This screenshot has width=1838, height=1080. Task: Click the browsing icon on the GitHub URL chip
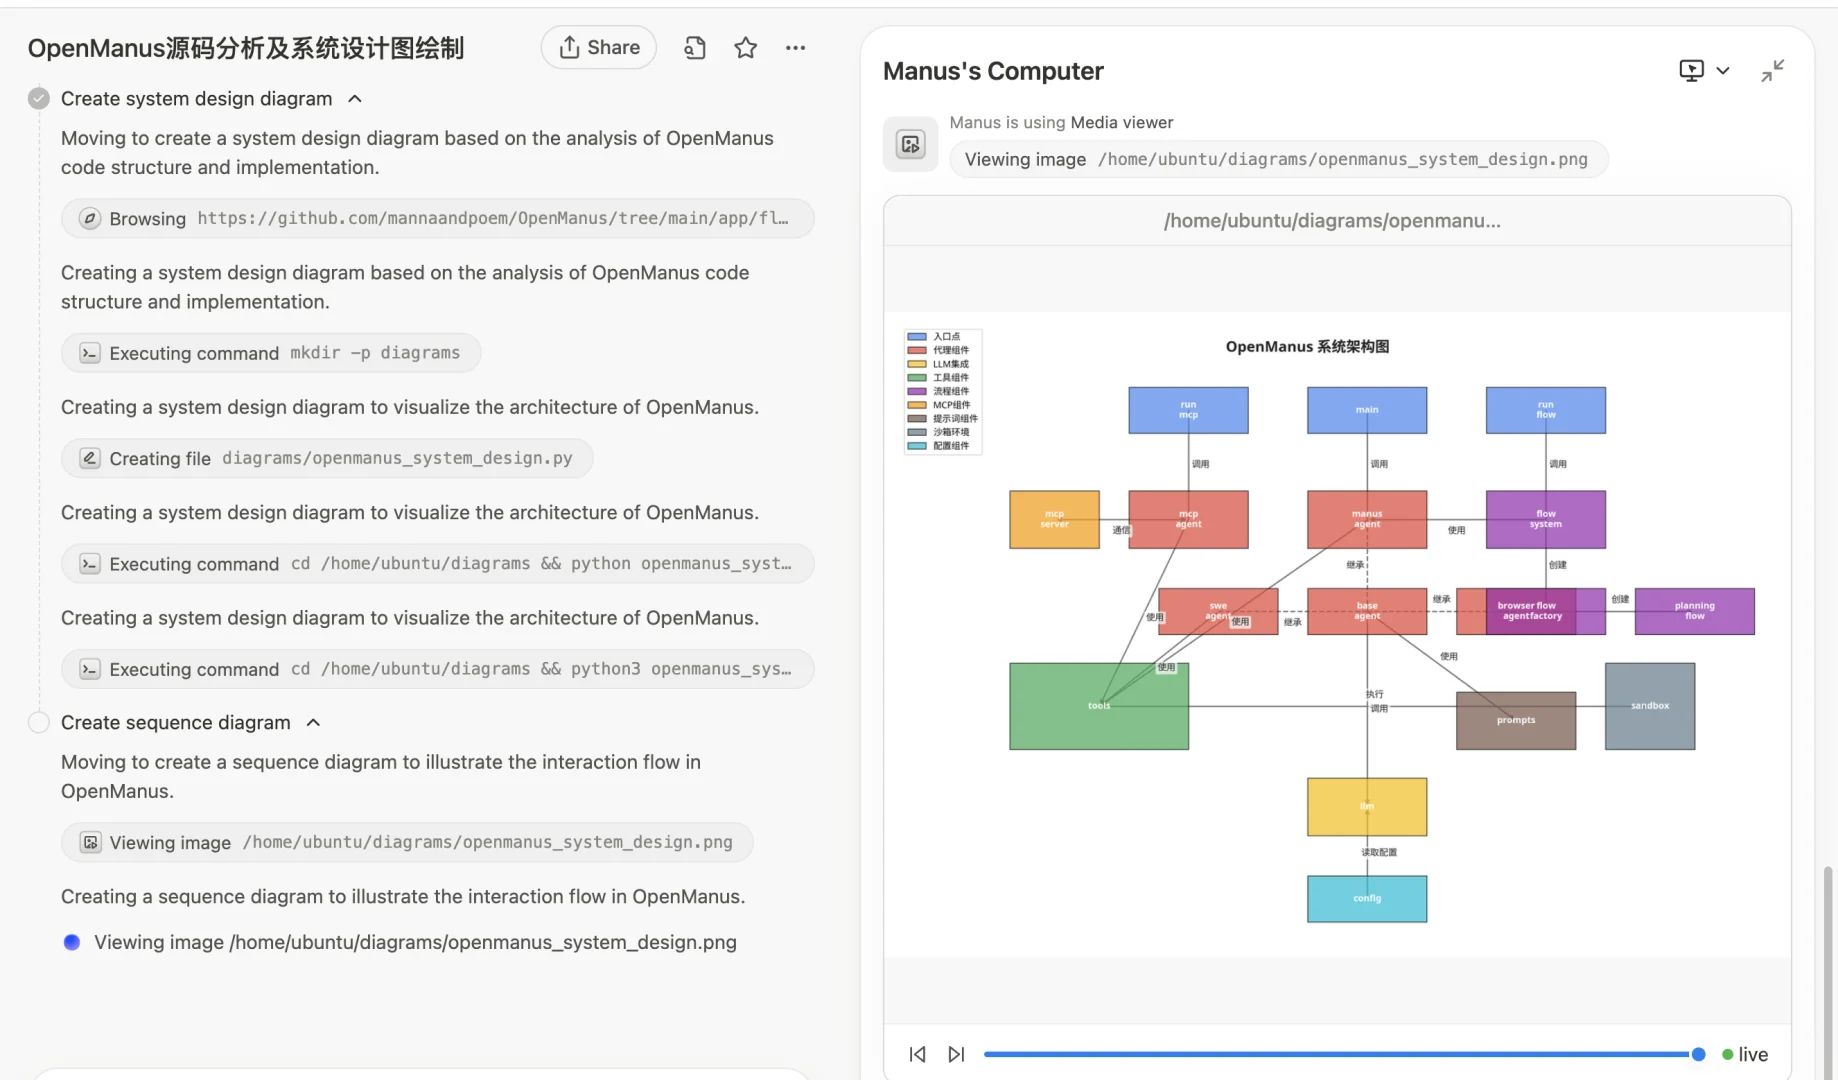click(90, 218)
